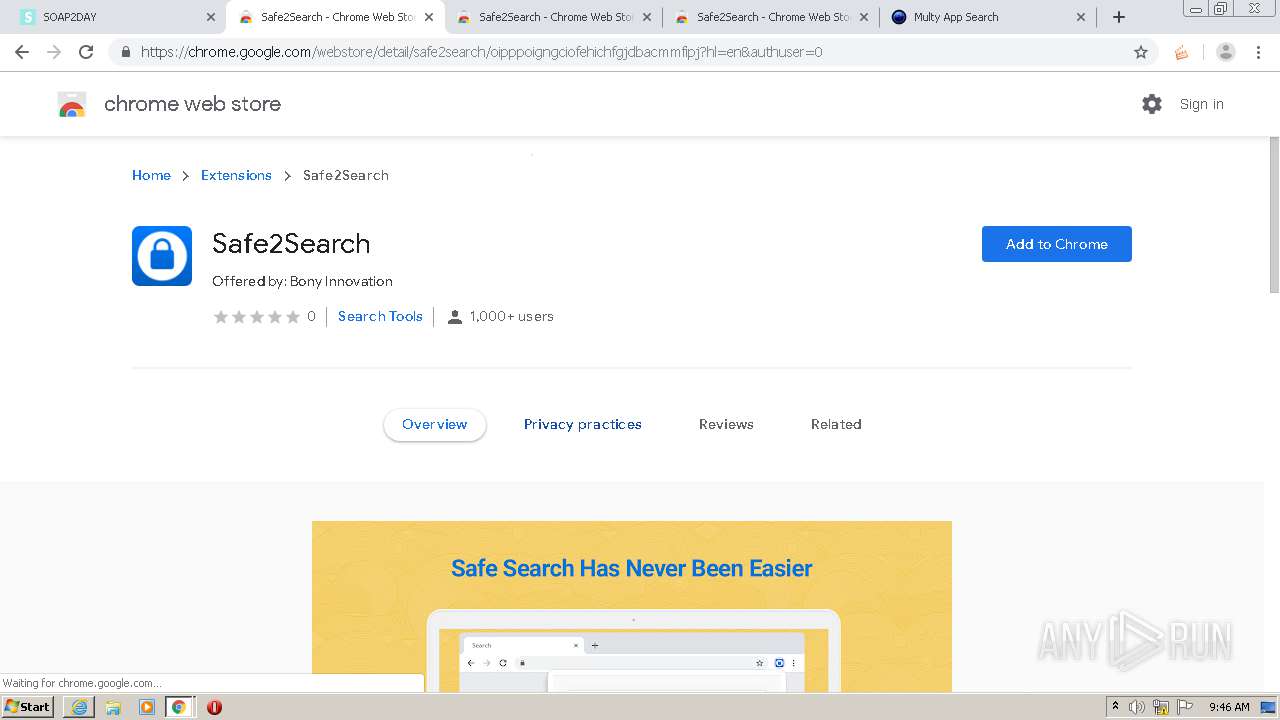Screen dimensions: 1280x720
Task: Launch Internet Explorer from taskbar
Action: pyautogui.click(x=79, y=707)
